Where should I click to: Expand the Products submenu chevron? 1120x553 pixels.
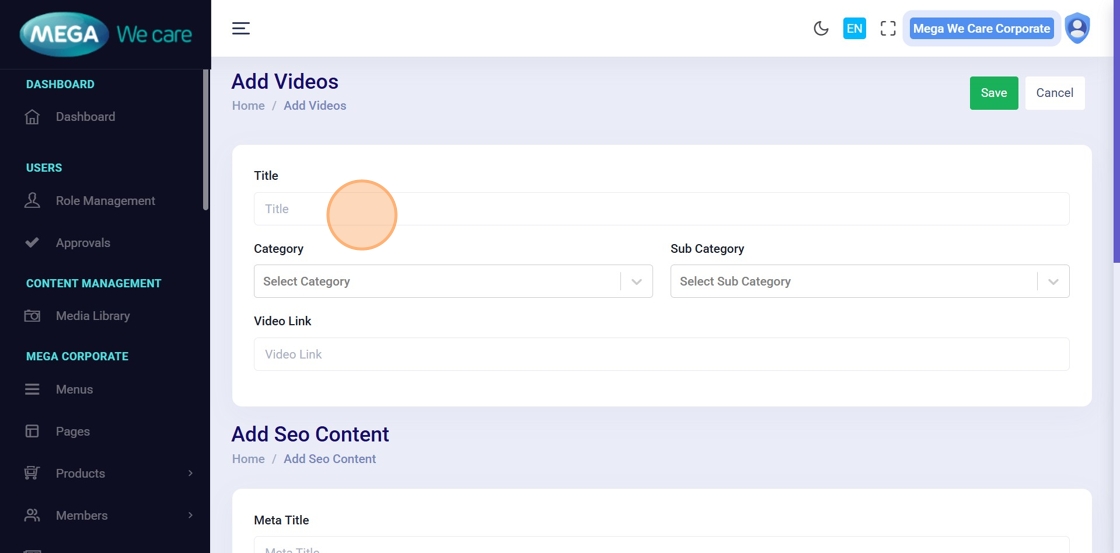pyautogui.click(x=190, y=474)
